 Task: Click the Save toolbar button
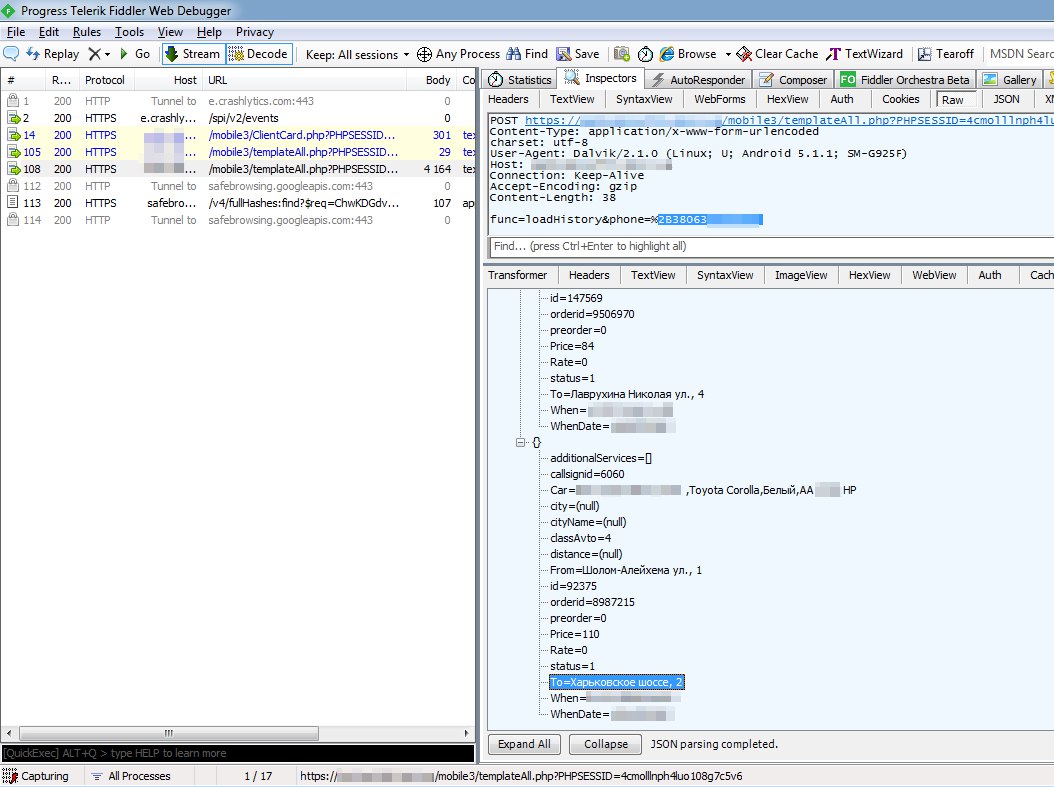pos(577,54)
